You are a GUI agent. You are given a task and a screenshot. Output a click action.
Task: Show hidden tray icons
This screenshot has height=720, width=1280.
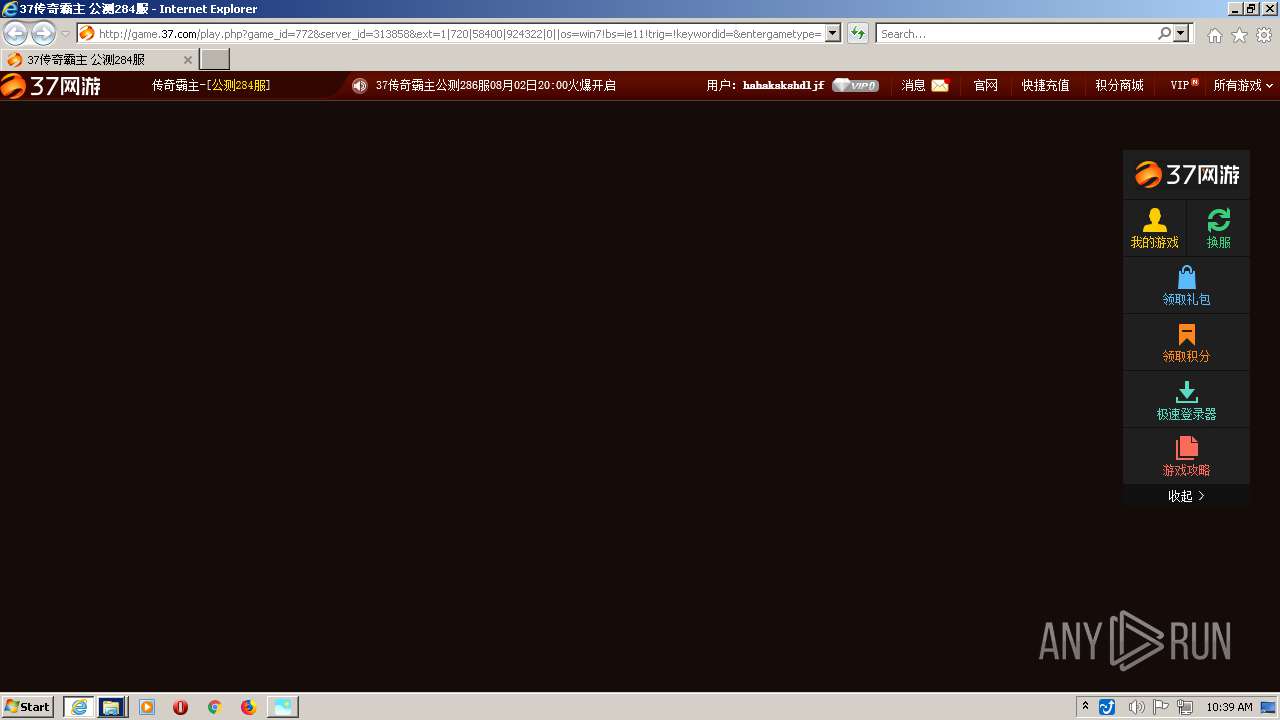[x=1085, y=707]
